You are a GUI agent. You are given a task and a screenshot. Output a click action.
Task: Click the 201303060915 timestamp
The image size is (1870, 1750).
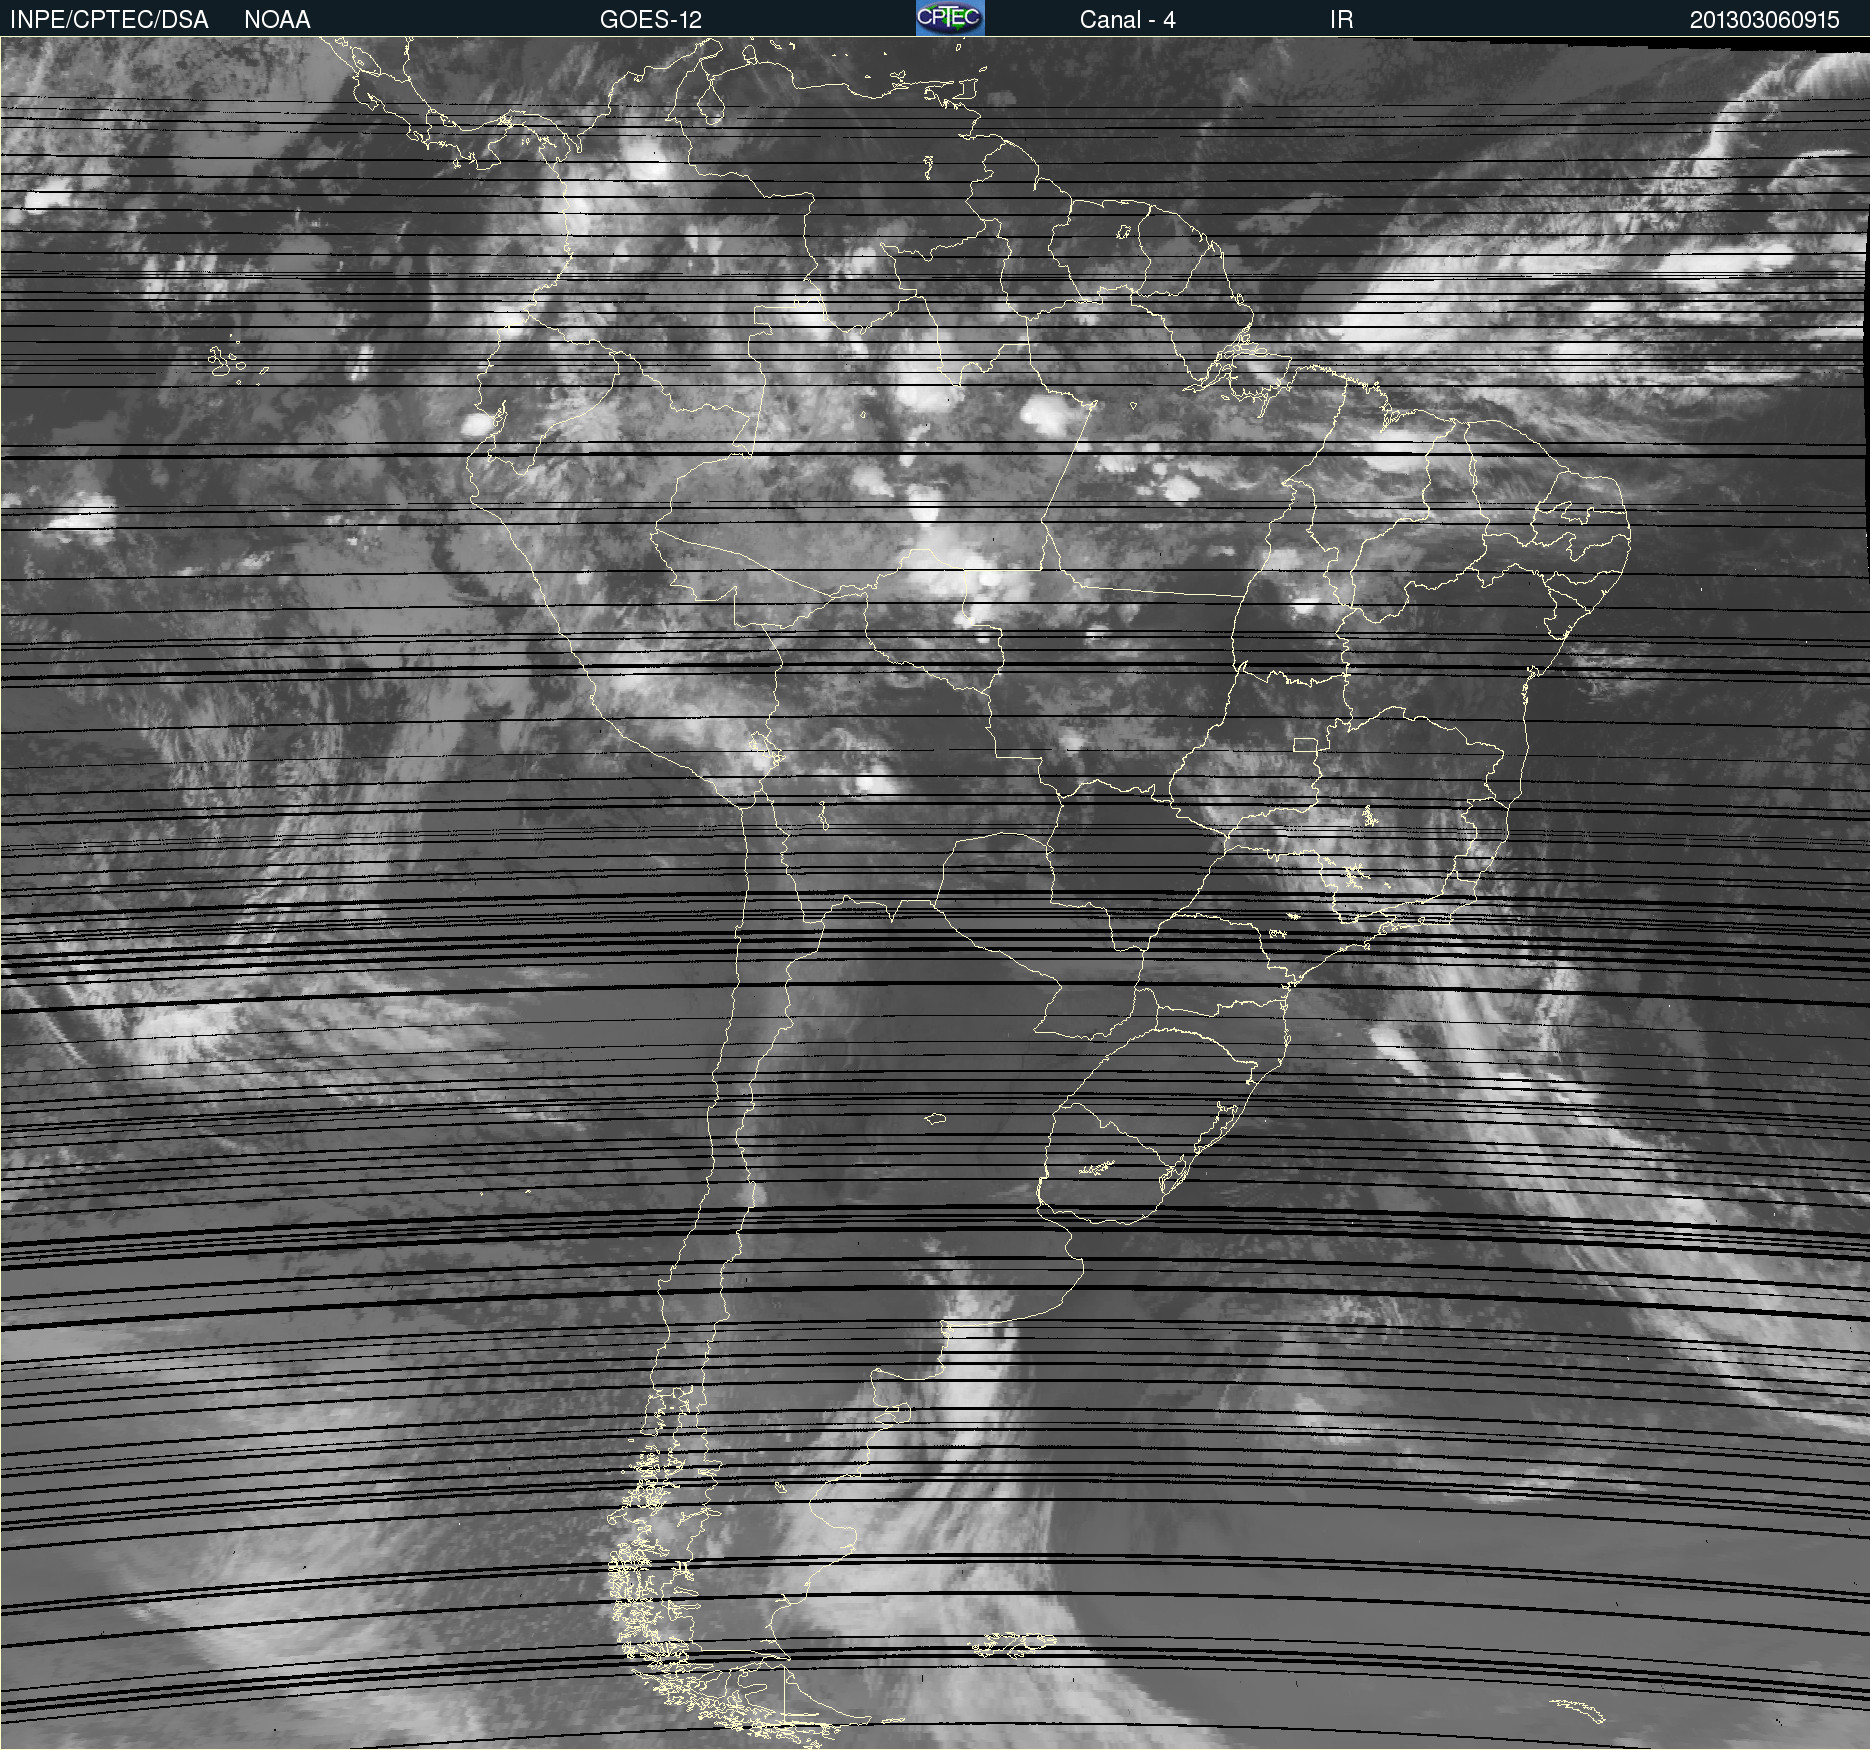click(1764, 19)
